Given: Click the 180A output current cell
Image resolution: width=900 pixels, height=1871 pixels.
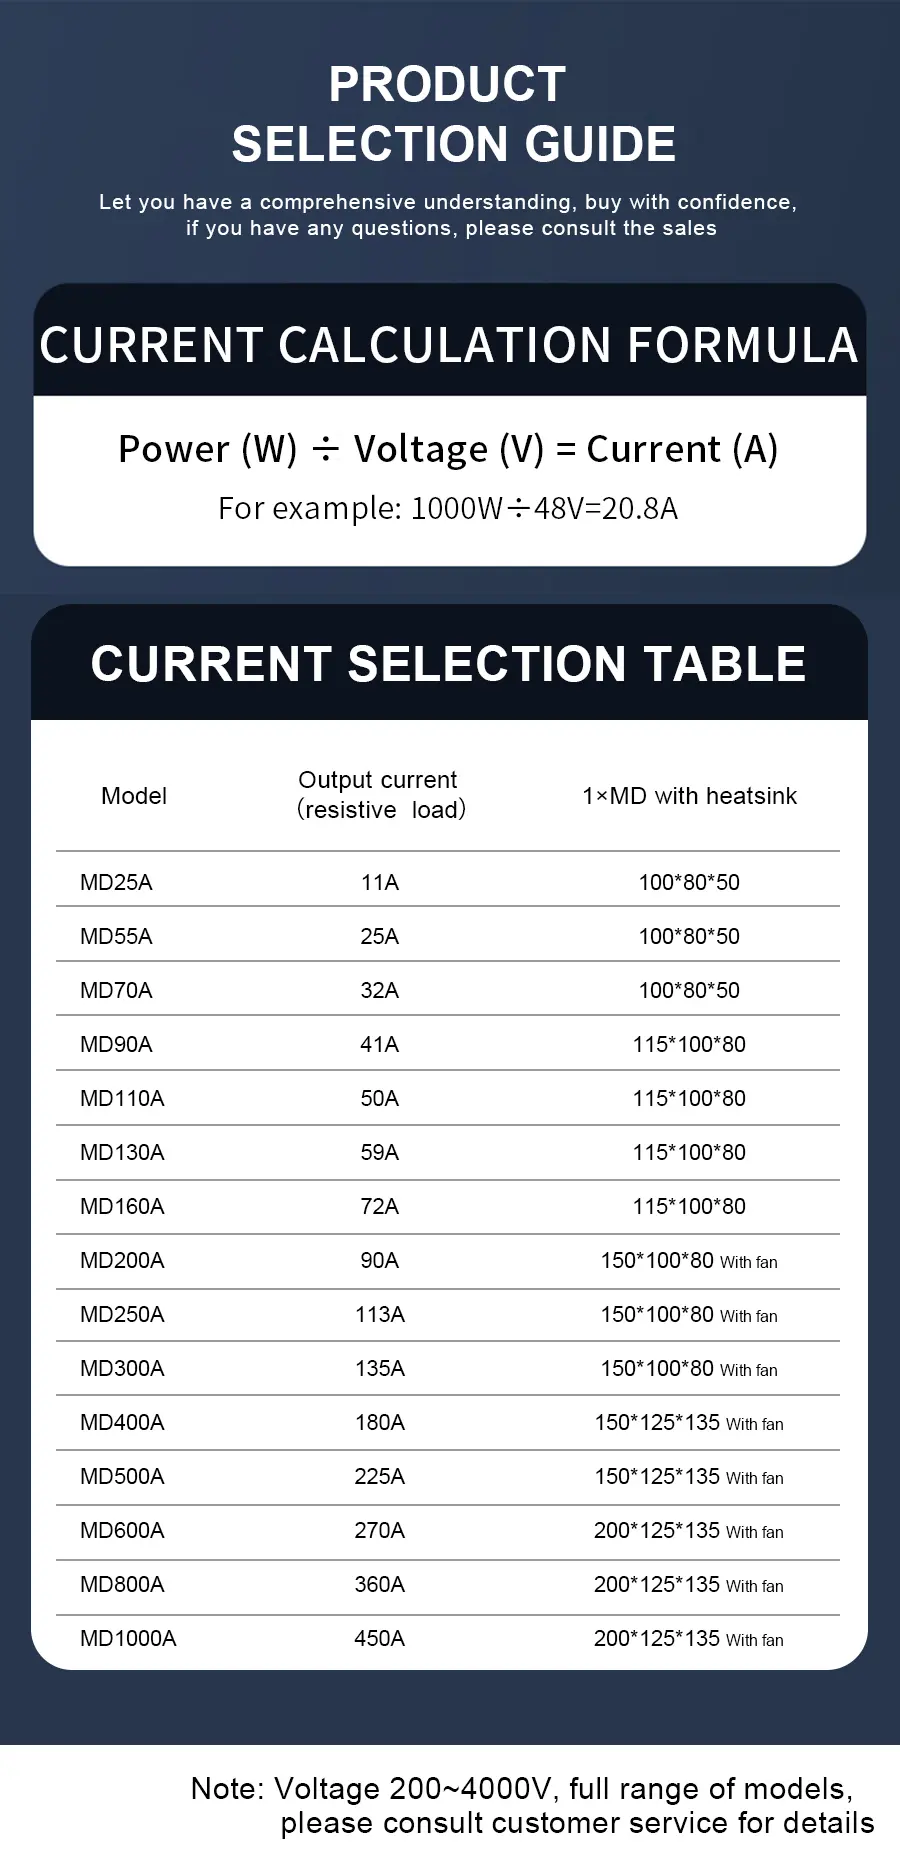Looking at the screenshot, I should pos(380,1422).
